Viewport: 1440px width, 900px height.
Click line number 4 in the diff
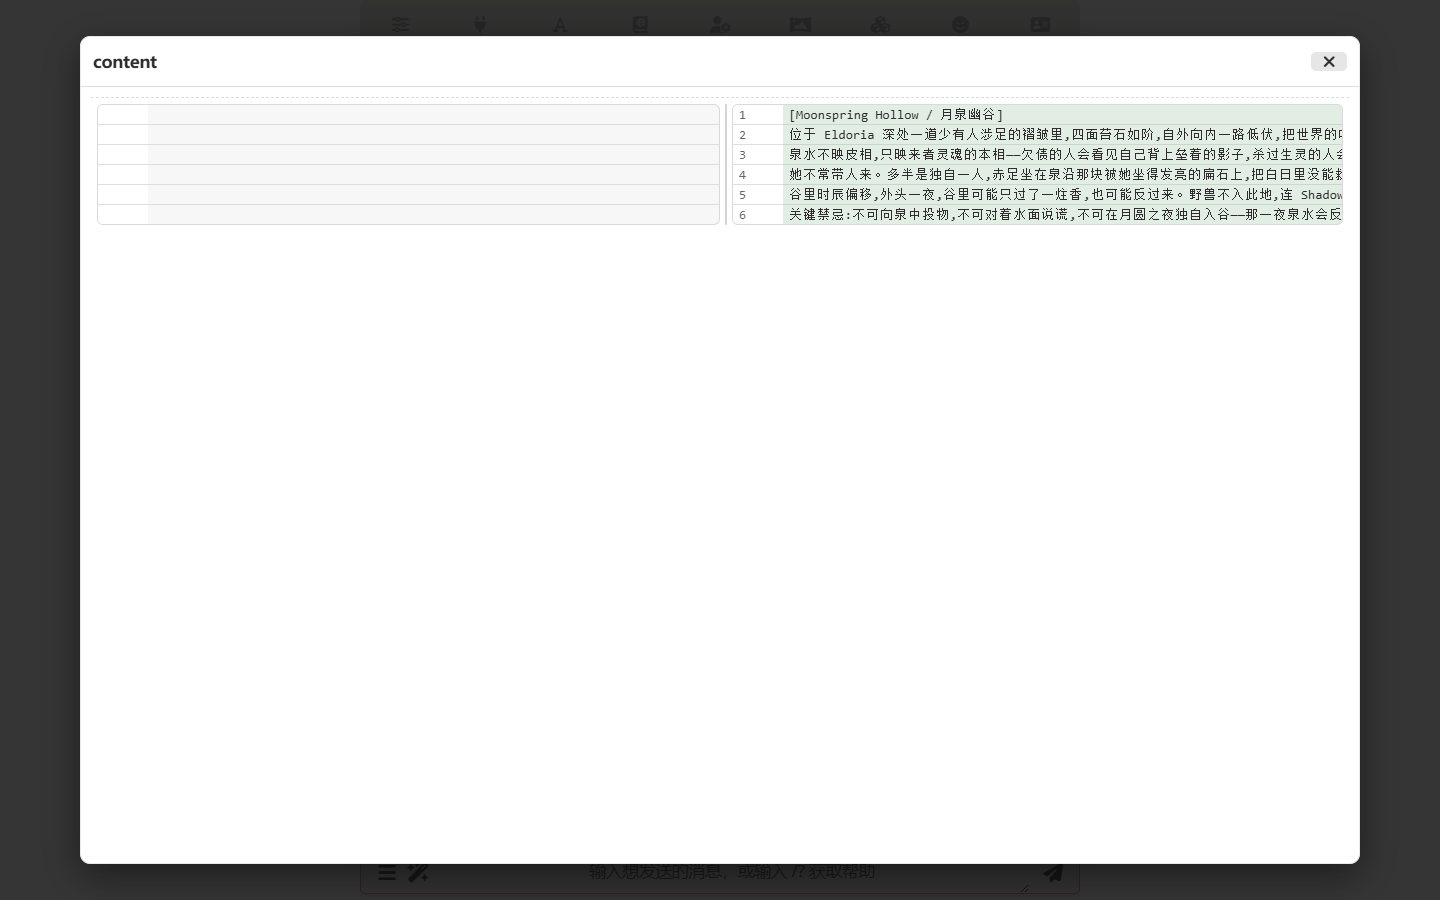pyautogui.click(x=742, y=175)
